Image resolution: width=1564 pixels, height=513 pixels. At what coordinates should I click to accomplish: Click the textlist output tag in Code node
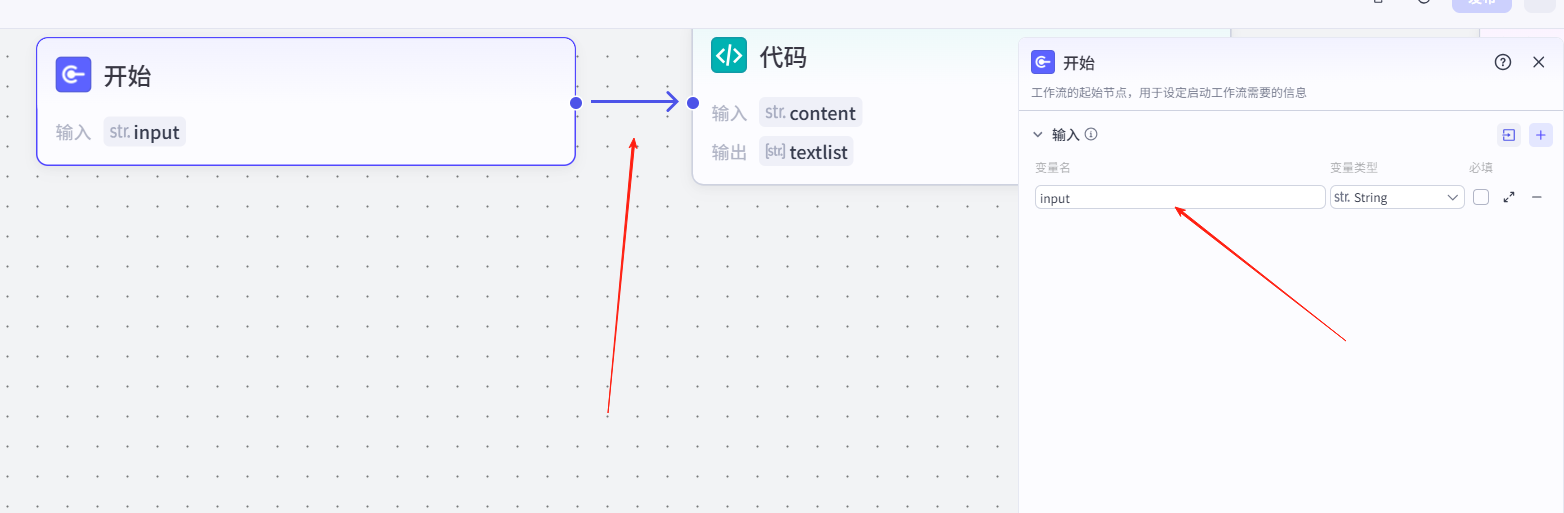[806, 152]
